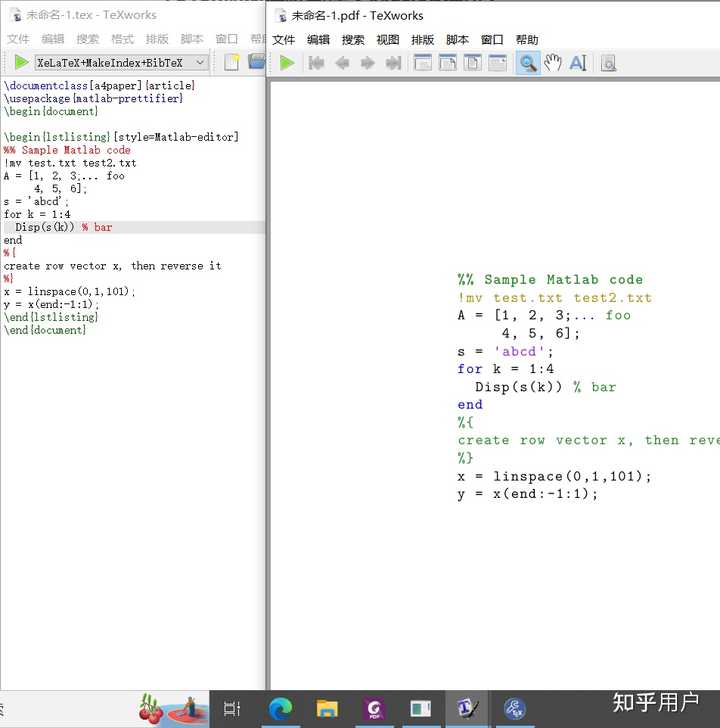The image size is (720, 728).
Task: Click the 未命名-1.pdf viewer title bar
Action: (494, 16)
